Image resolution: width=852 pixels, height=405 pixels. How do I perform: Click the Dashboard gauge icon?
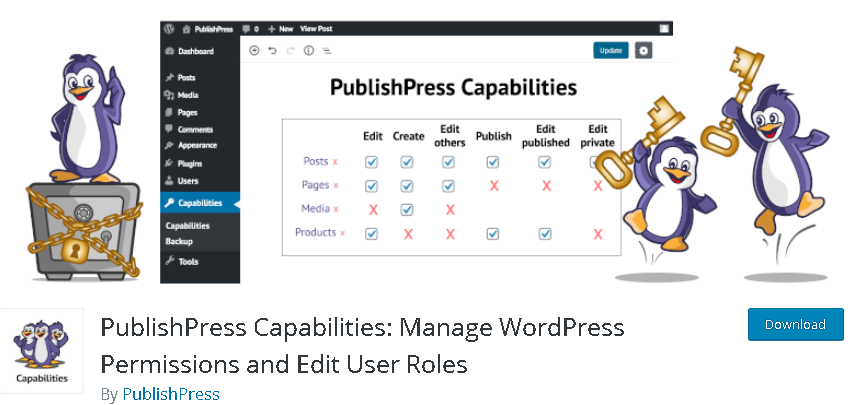(x=169, y=51)
